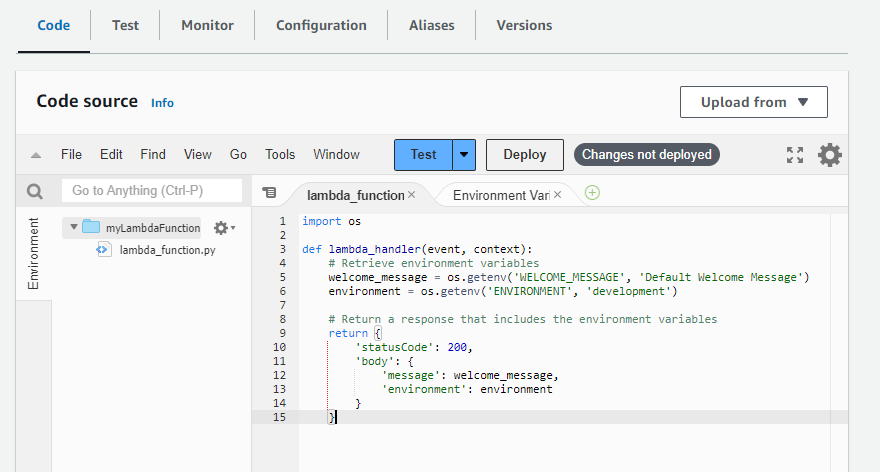Click the Deploy button
Image resolution: width=880 pixels, height=472 pixels.
(x=524, y=155)
